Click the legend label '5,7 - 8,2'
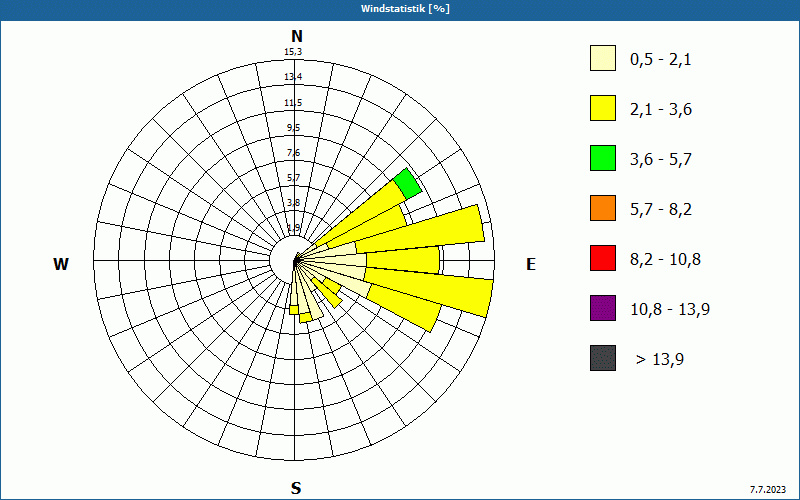 click(661, 210)
